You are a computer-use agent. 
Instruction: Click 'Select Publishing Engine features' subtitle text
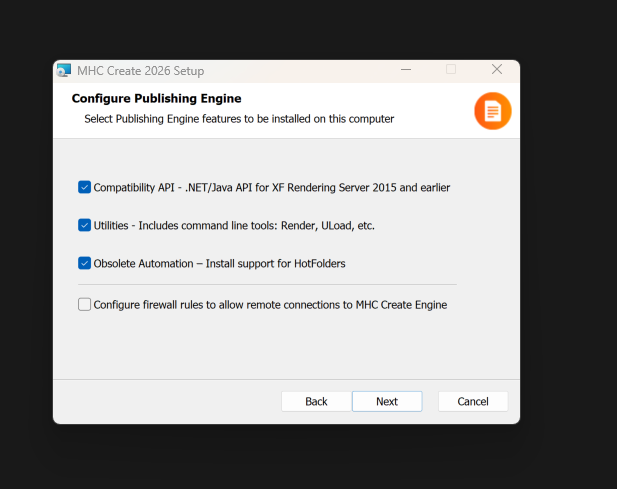239,119
